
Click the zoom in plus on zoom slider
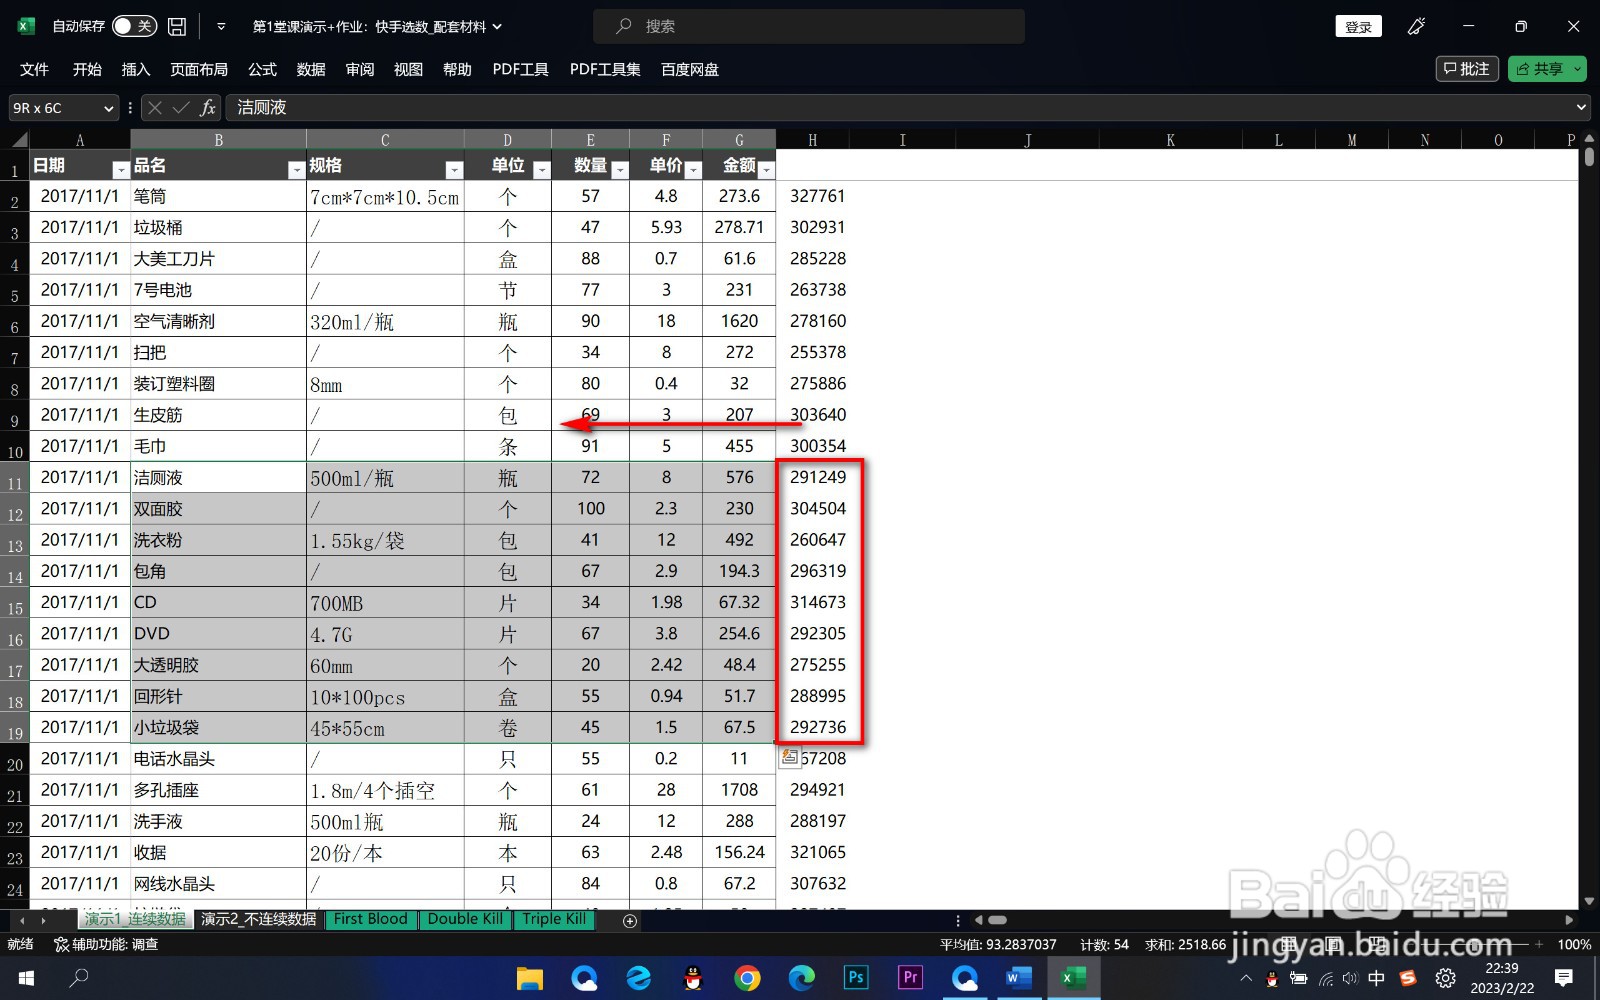[x=1539, y=944]
